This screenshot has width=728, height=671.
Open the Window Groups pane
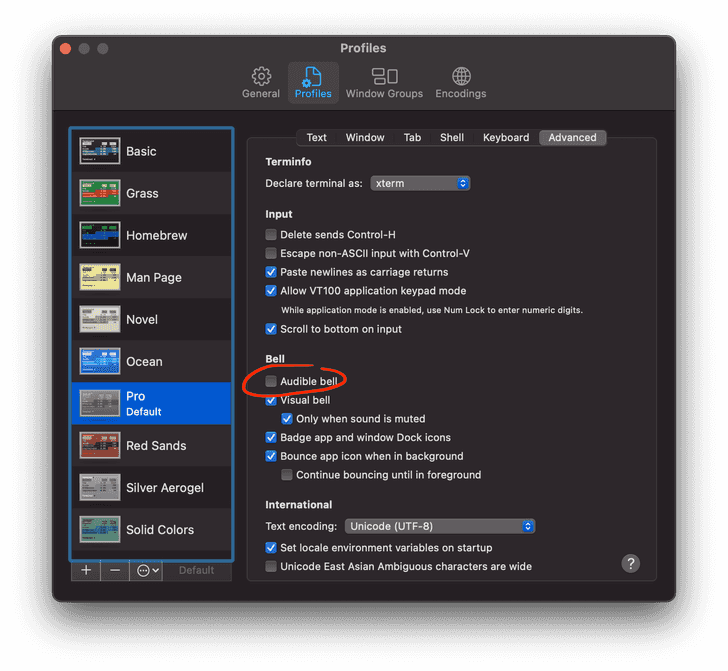coord(384,83)
